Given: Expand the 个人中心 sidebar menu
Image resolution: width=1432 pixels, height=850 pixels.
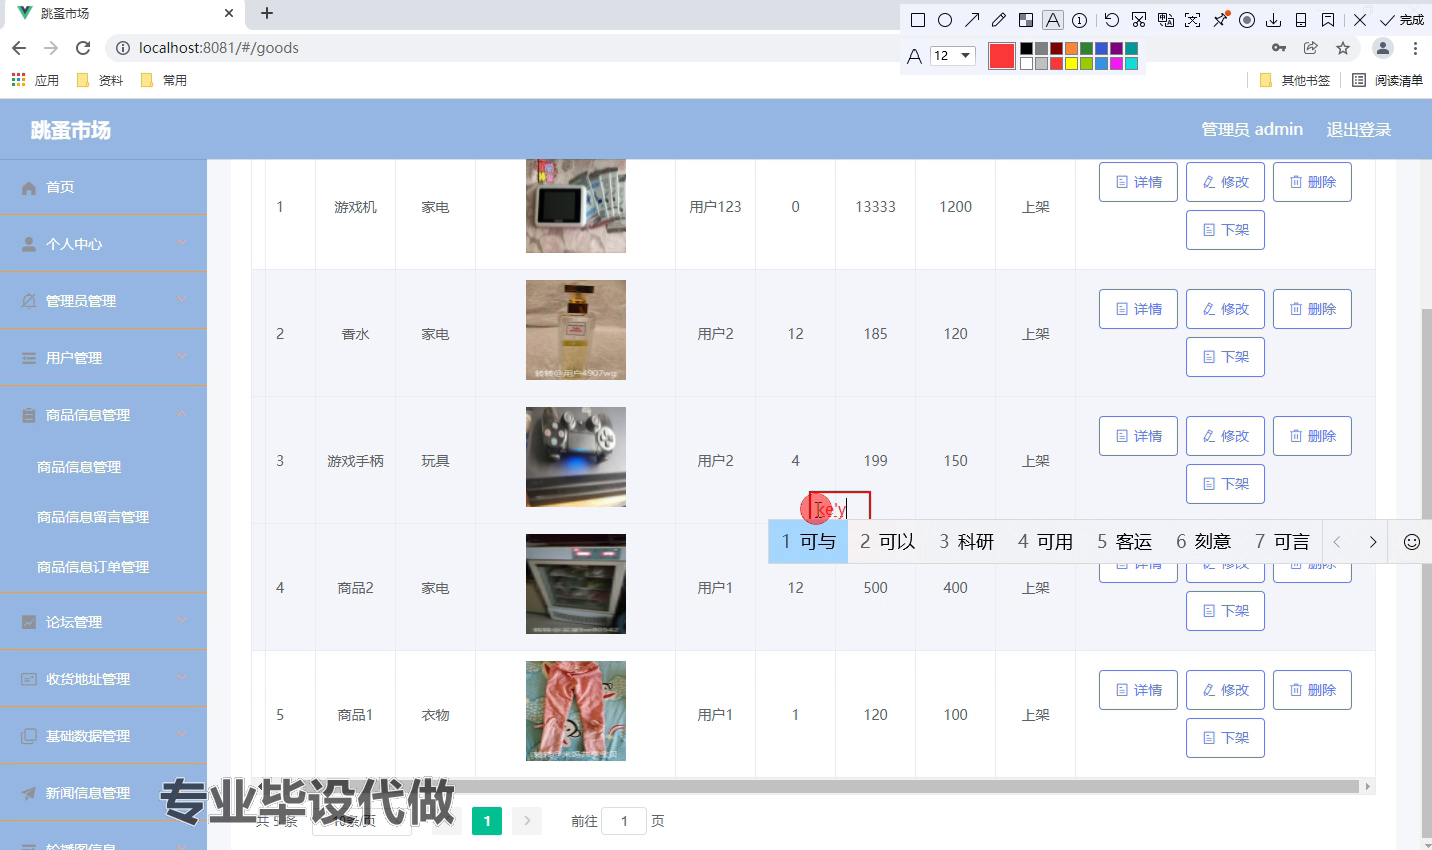Looking at the screenshot, I should tap(103, 244).
